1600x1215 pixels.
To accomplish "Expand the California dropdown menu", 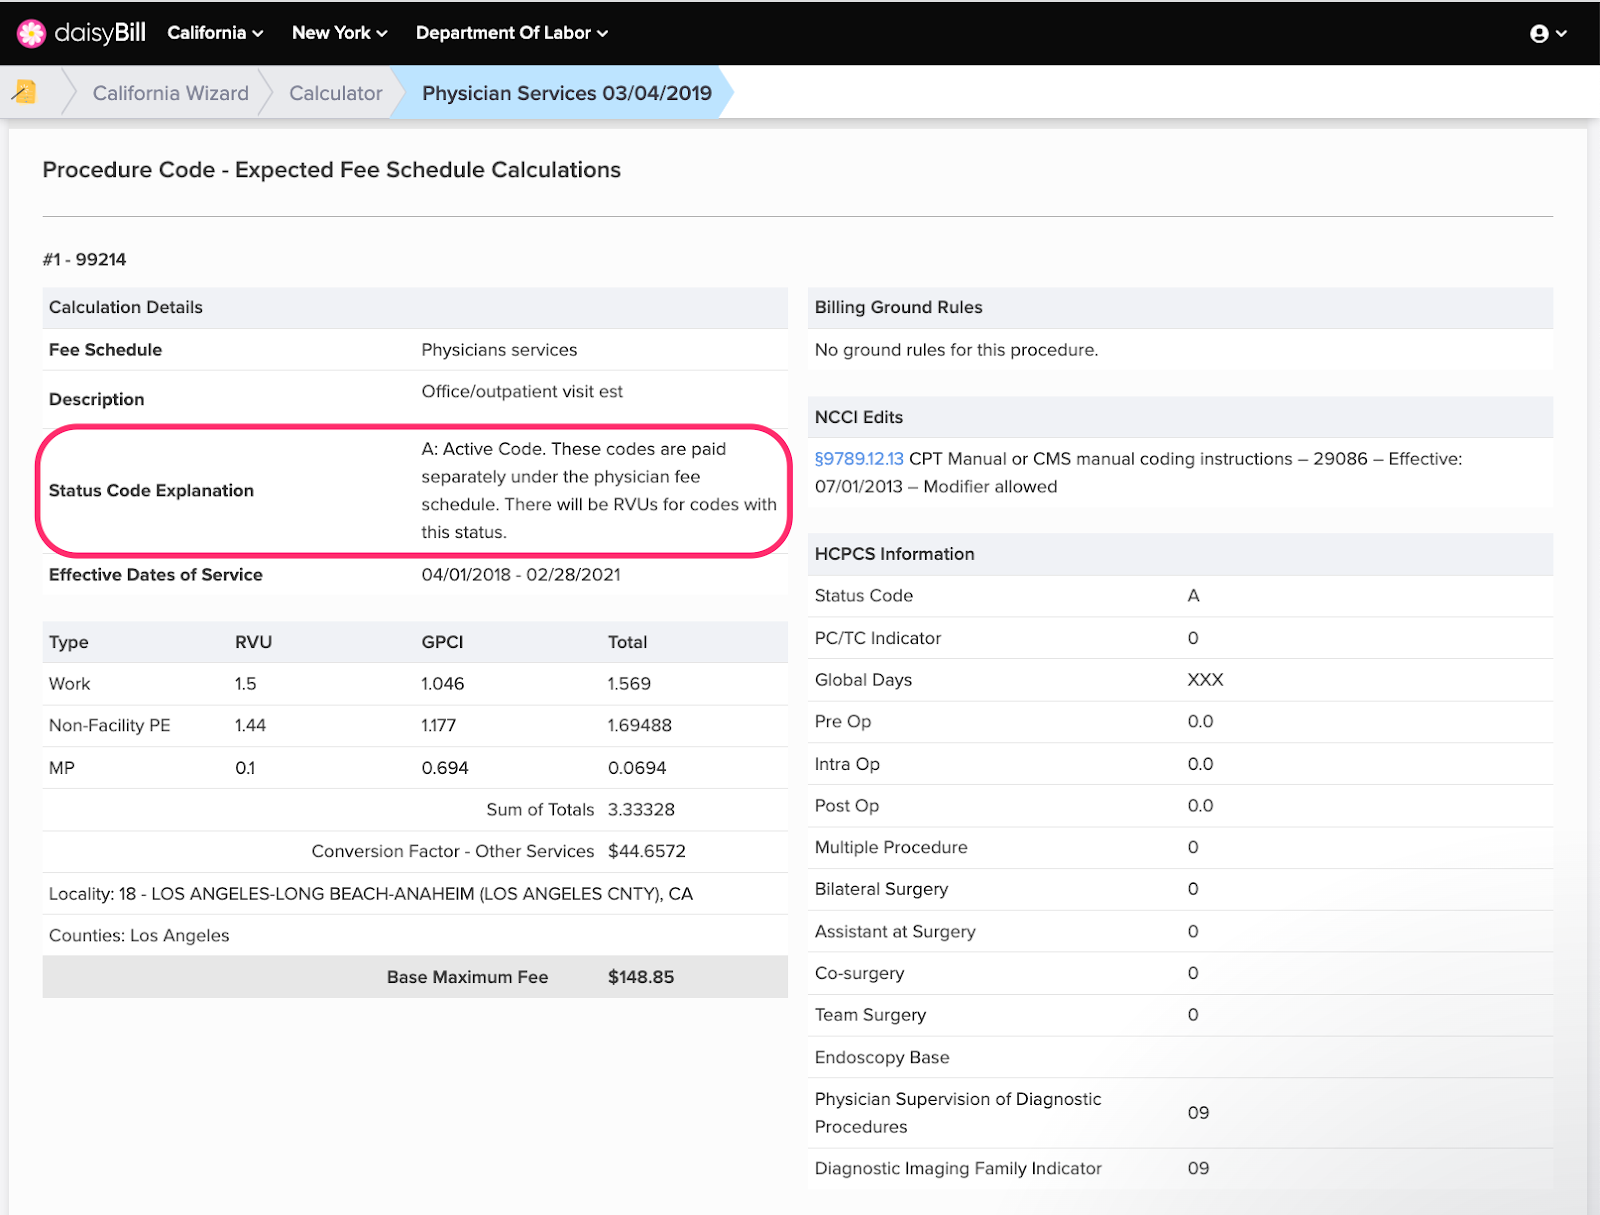I will coord(215,33).
